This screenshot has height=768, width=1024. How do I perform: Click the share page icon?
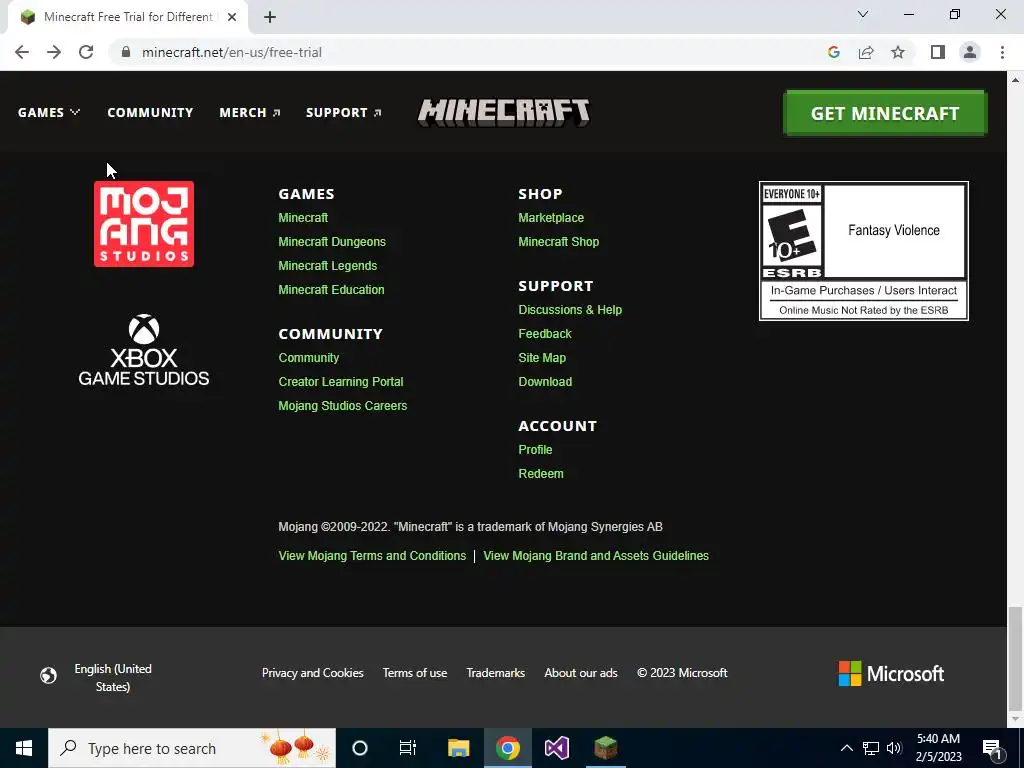click(x=866, y=52)
